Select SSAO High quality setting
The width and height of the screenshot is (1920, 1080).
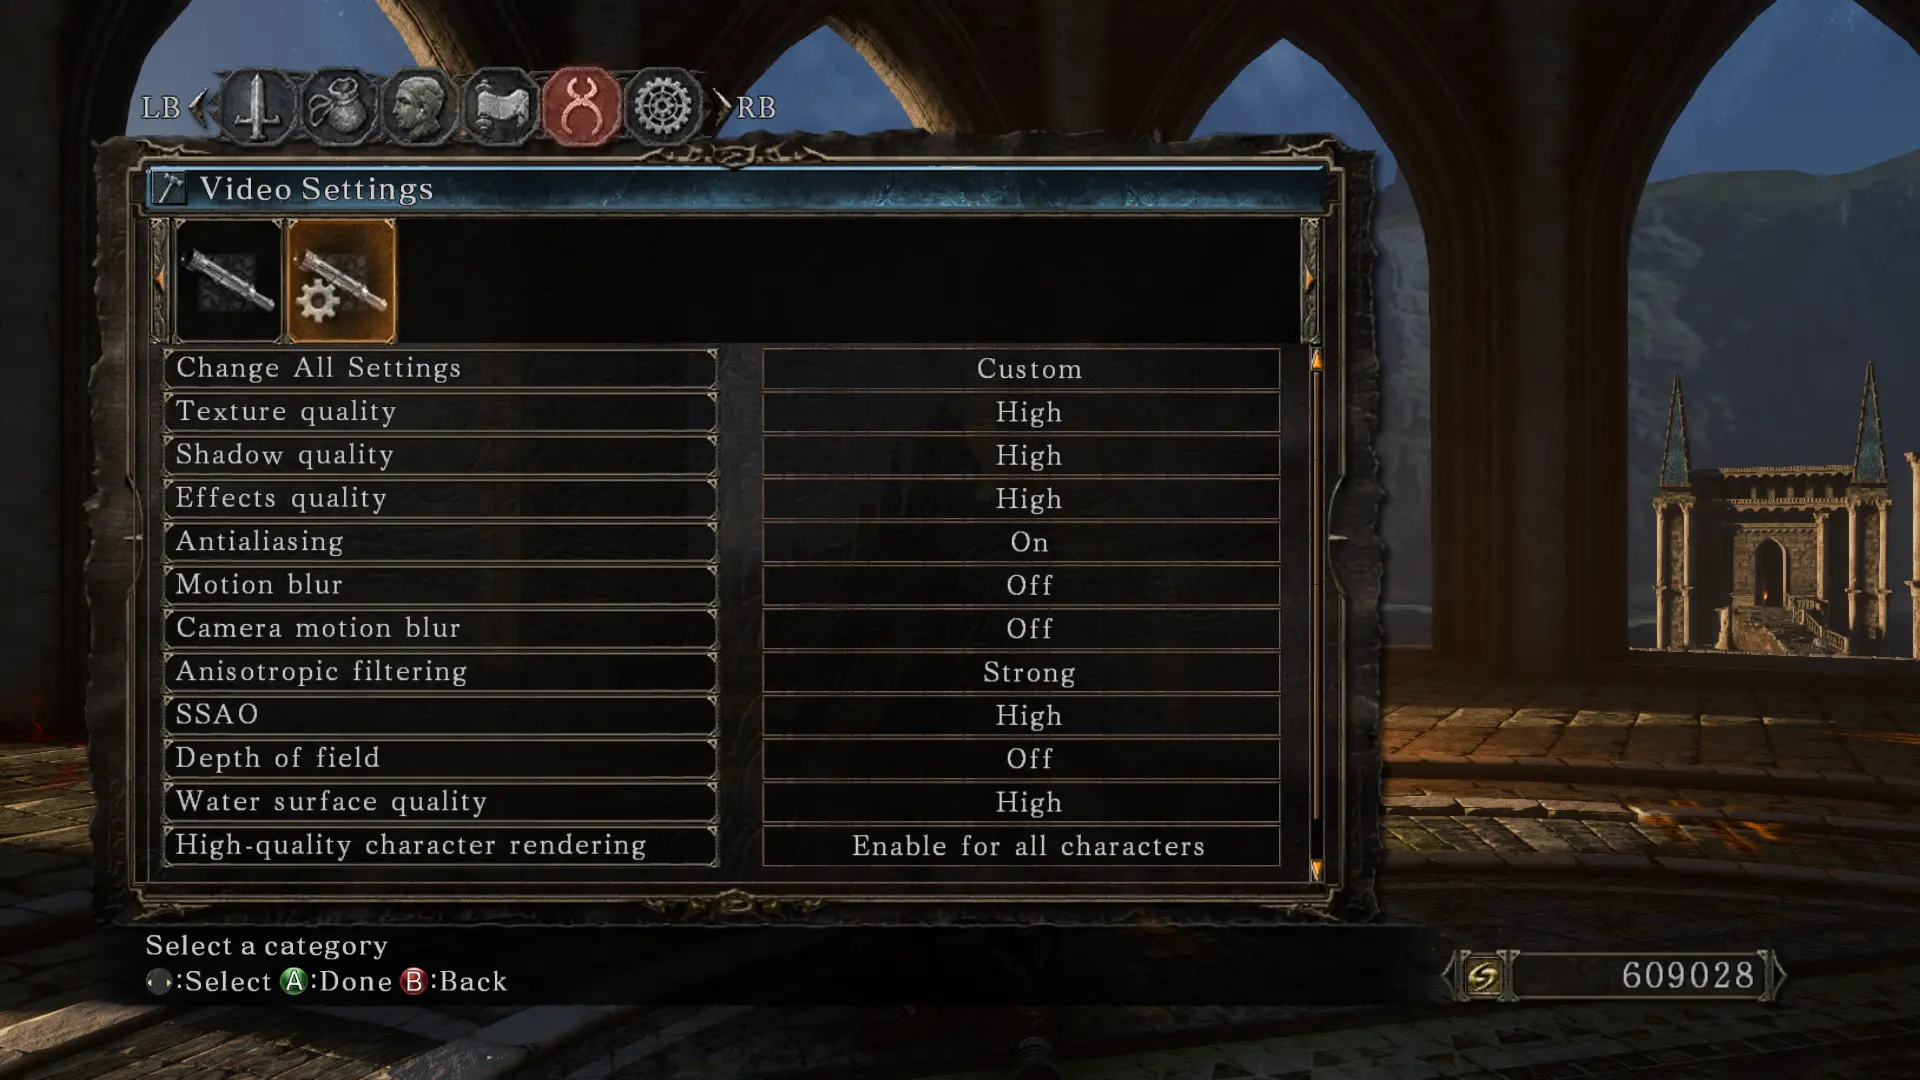click(x=1027, y=715)
